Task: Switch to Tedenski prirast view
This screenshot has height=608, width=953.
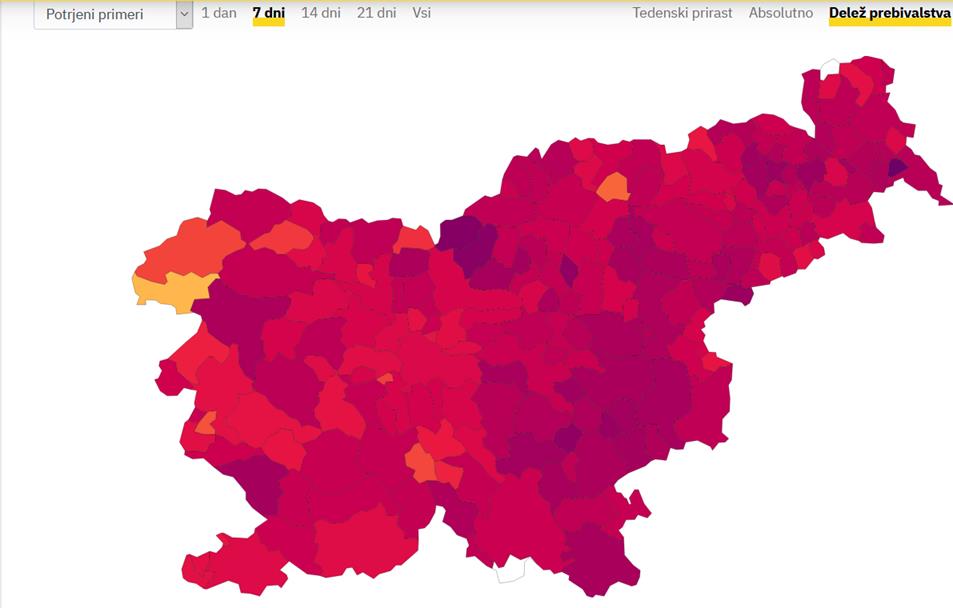Action: [682, 13]
